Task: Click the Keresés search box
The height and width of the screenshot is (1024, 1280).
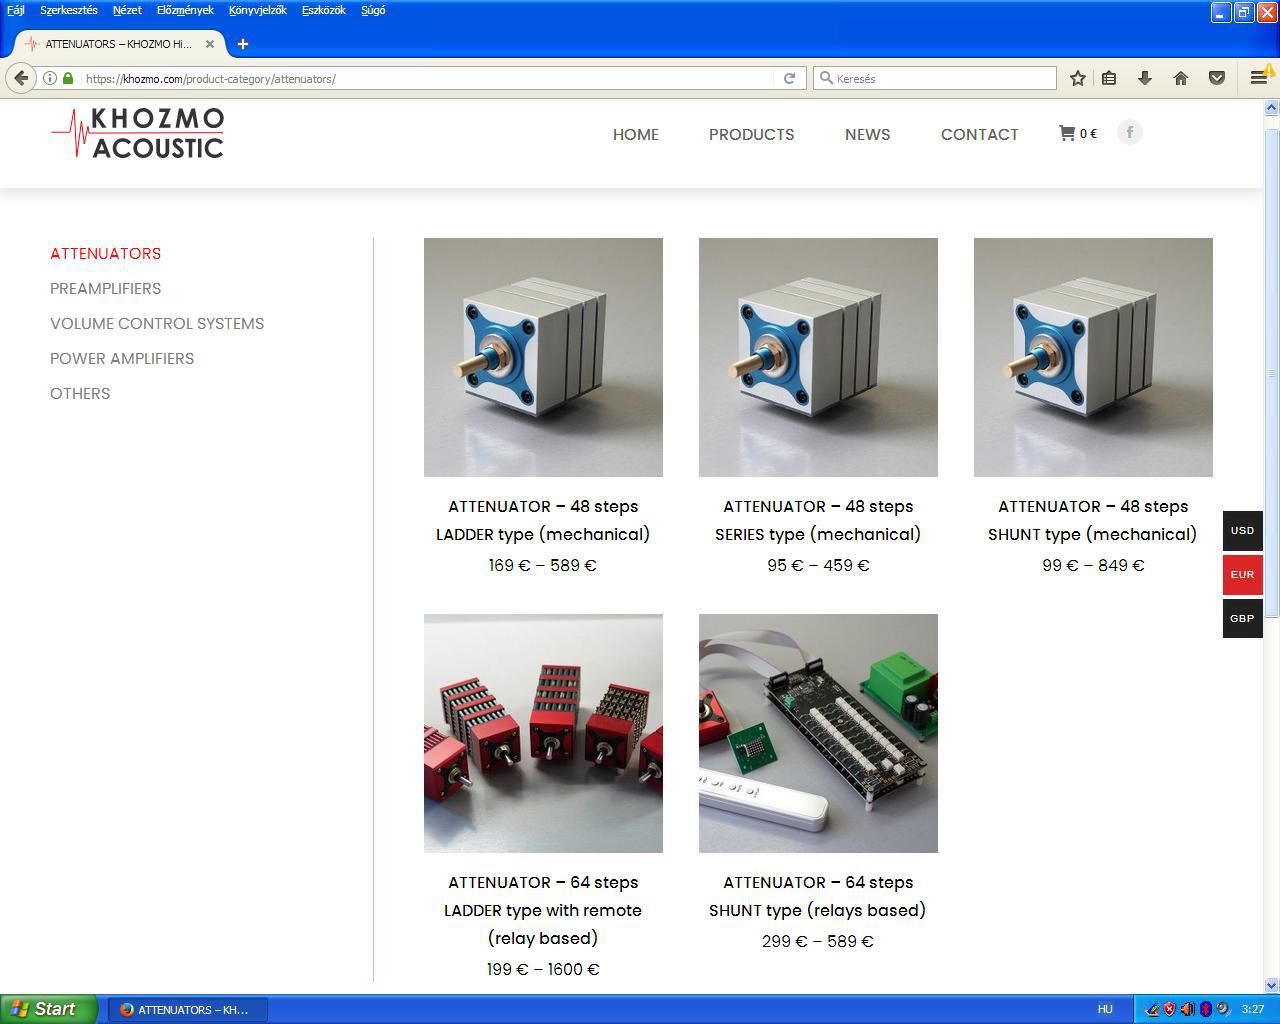Action: point(935,78)
